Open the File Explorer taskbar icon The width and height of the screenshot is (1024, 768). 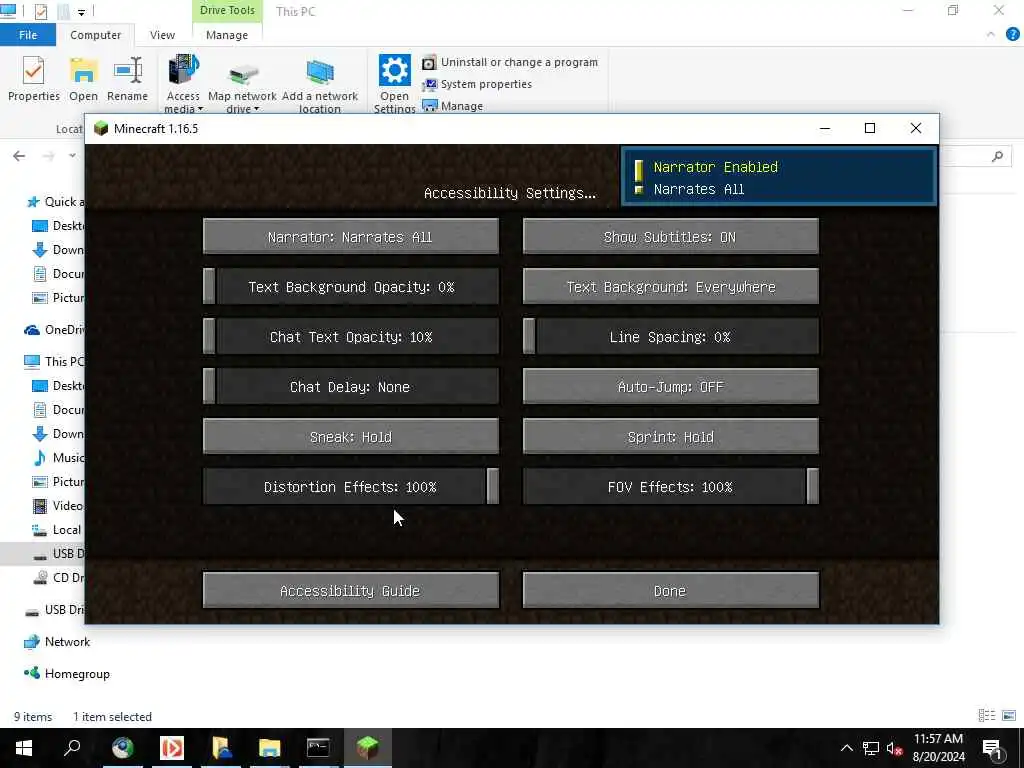click(x=269, y=748)
